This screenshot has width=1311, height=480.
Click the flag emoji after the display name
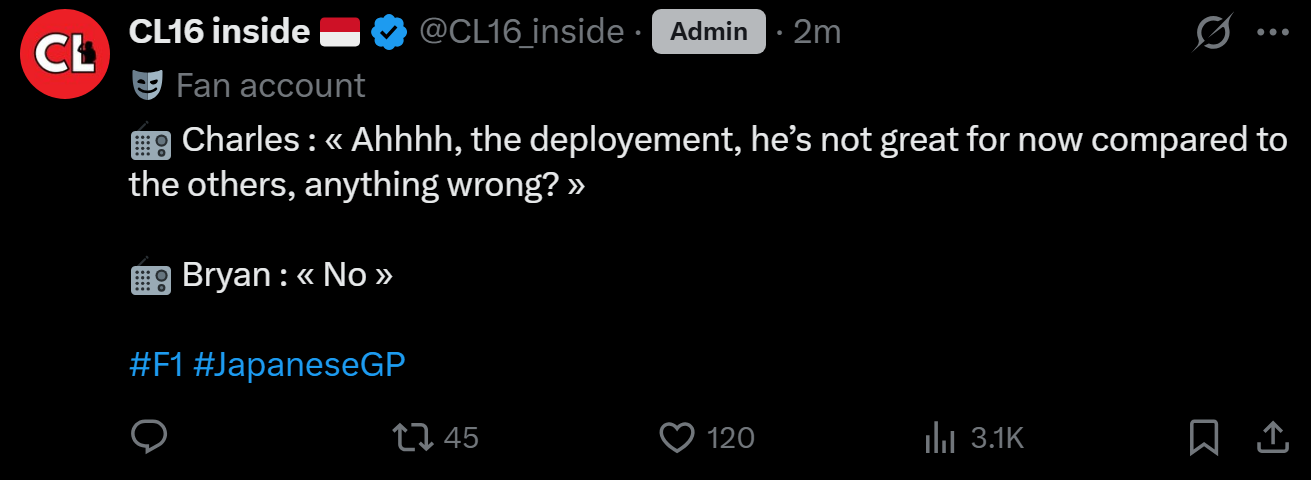point(340,33)
